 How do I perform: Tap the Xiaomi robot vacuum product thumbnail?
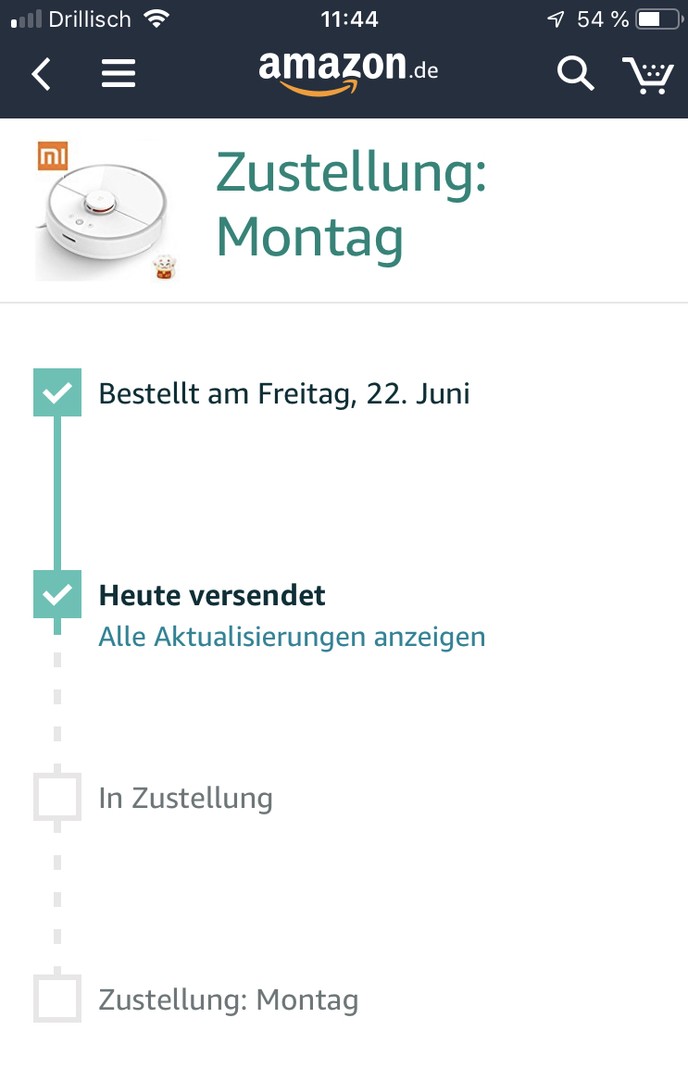105,211
